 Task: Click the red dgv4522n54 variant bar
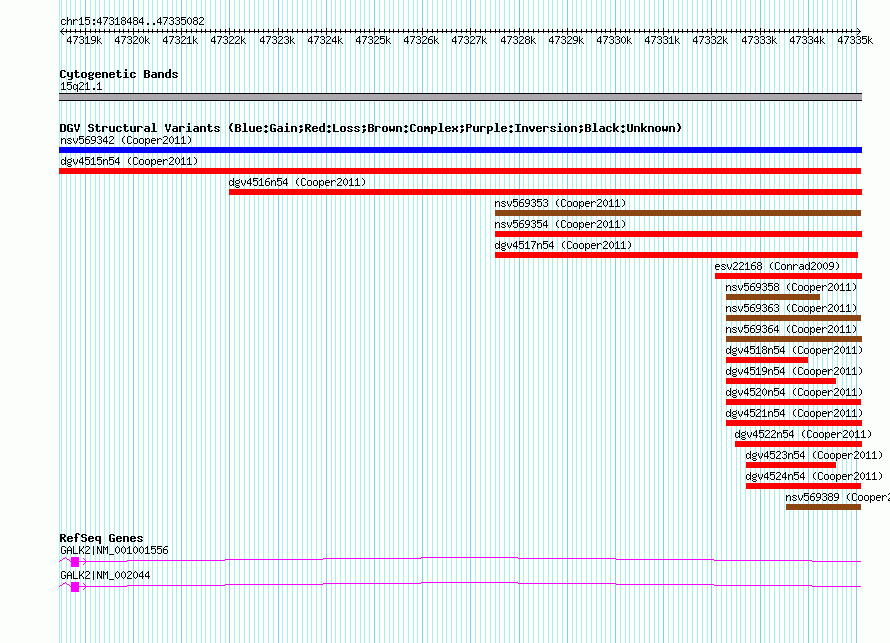pyautogui.click(x=799, y=444)
